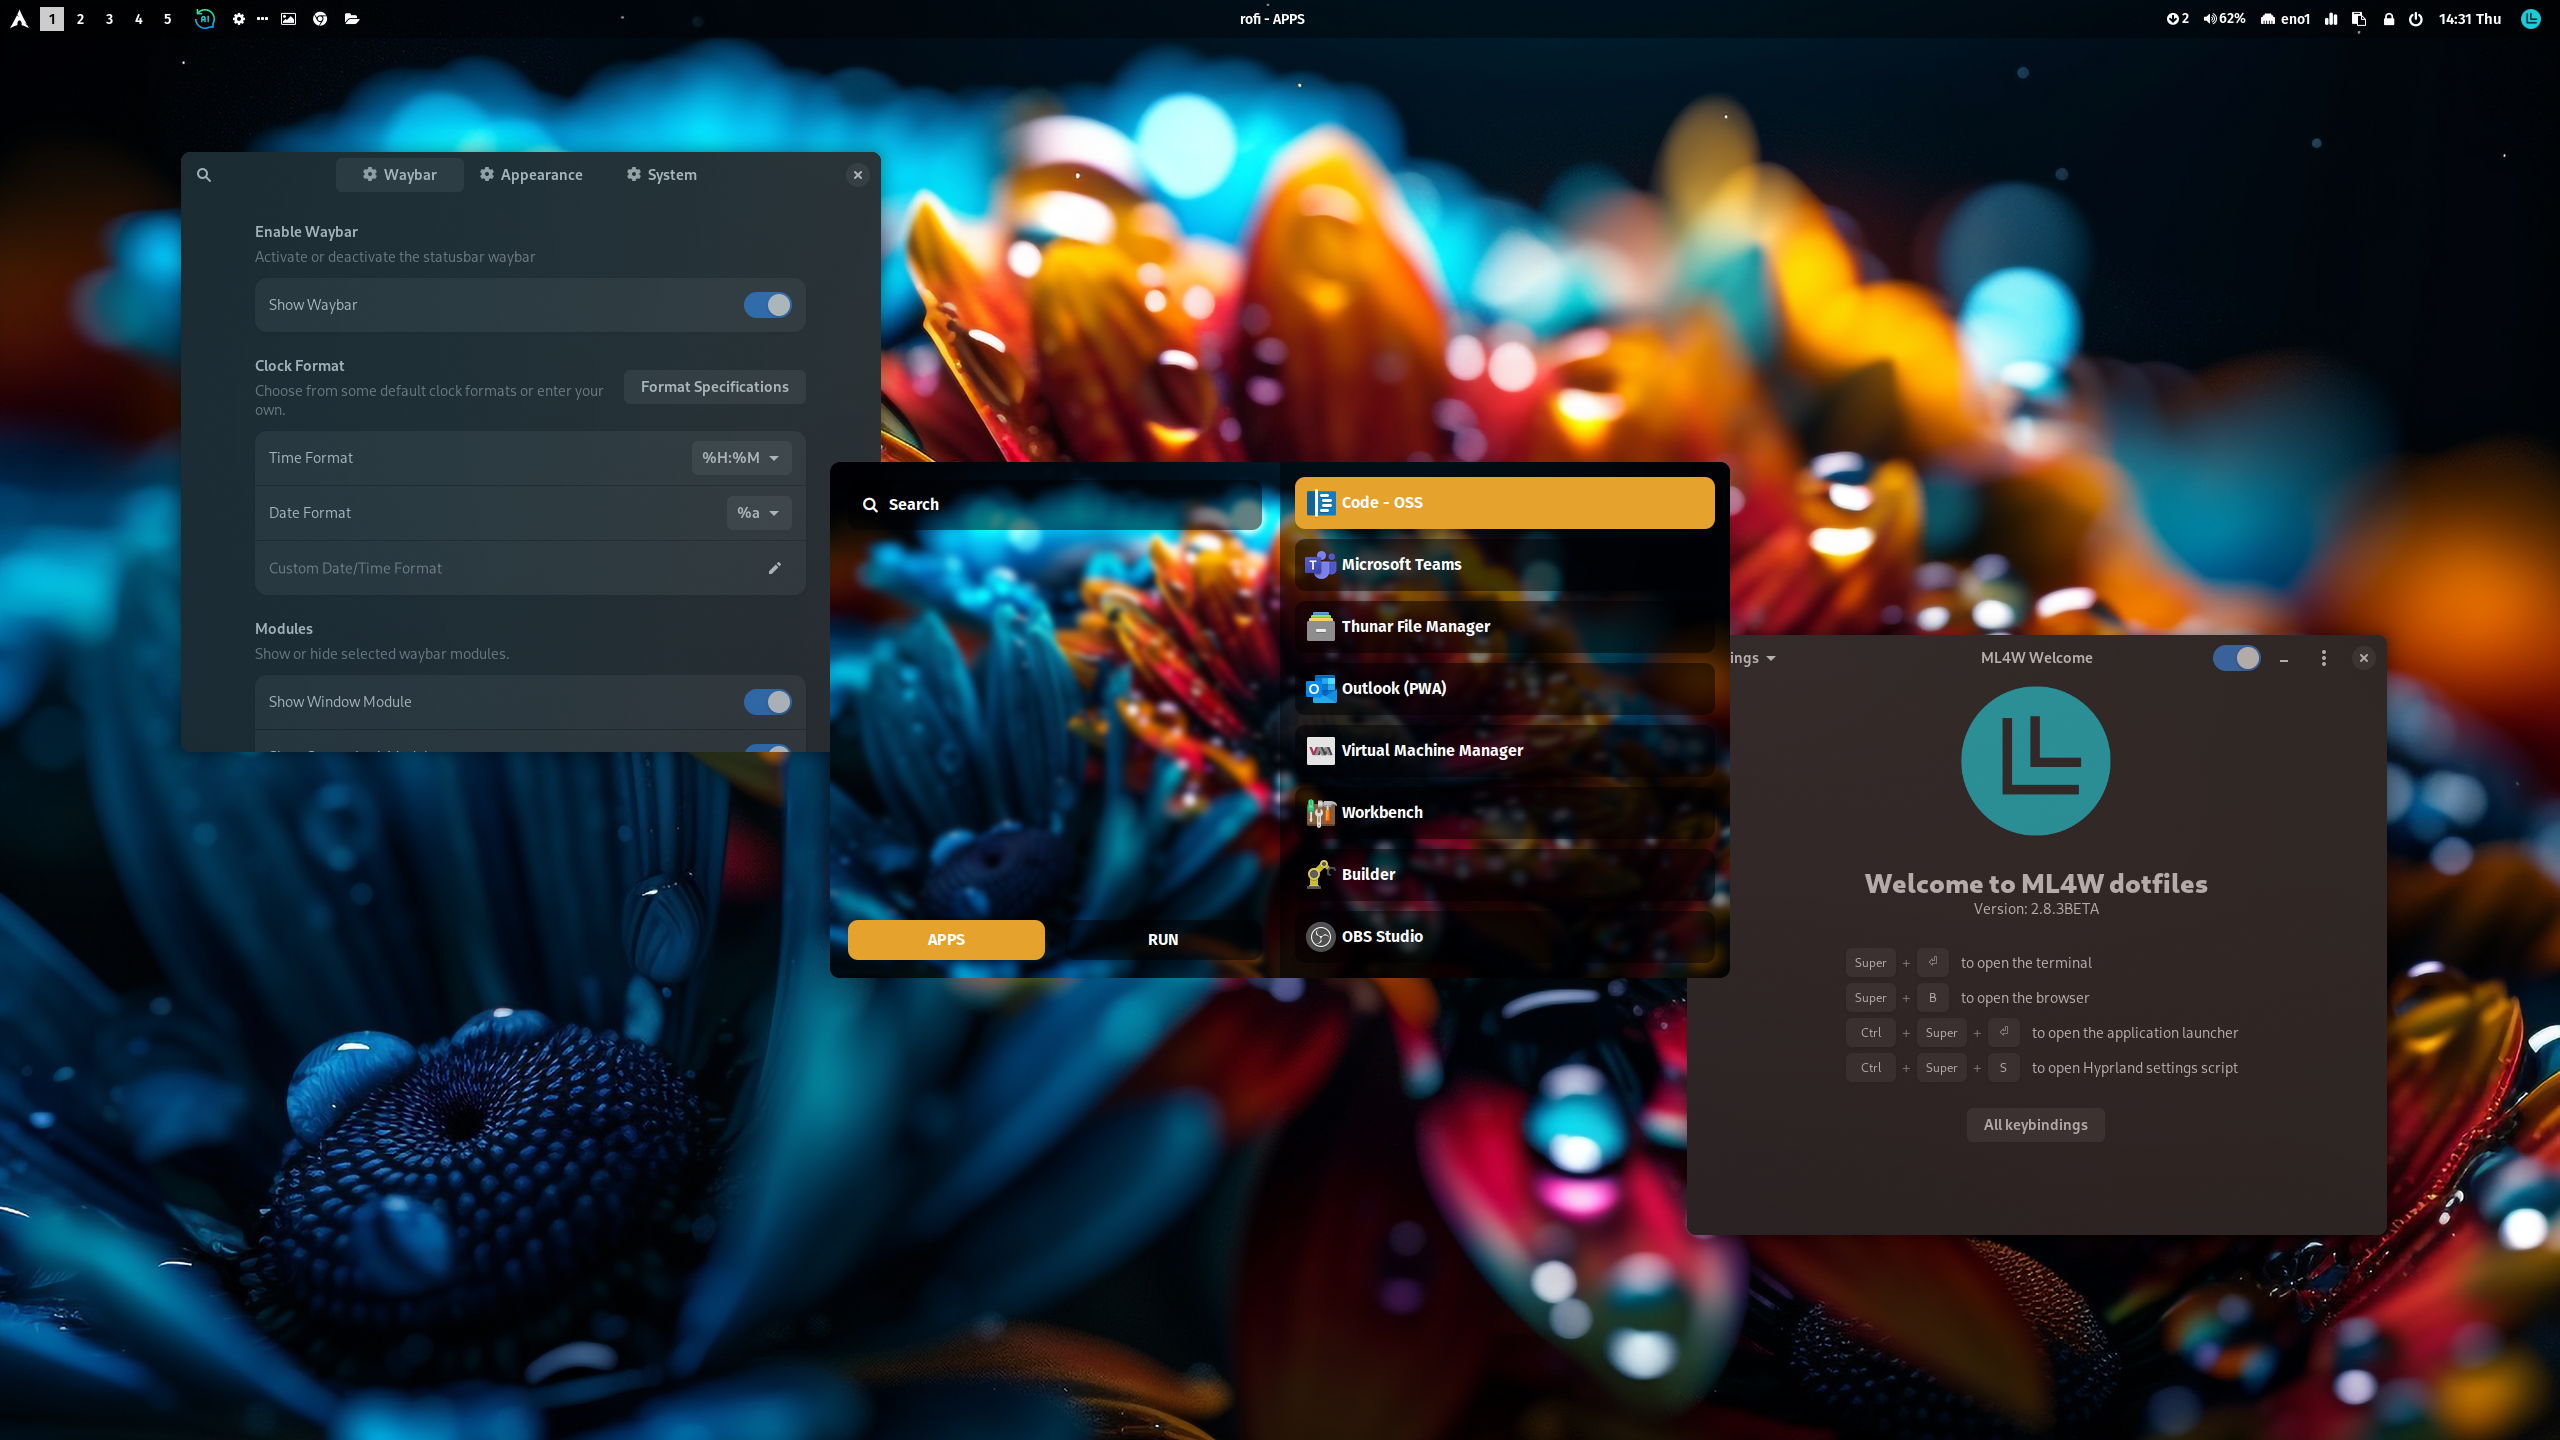Turn off Show Window Module switch
Viewport: 2560px width, 1440px height.
coord(767,702)
